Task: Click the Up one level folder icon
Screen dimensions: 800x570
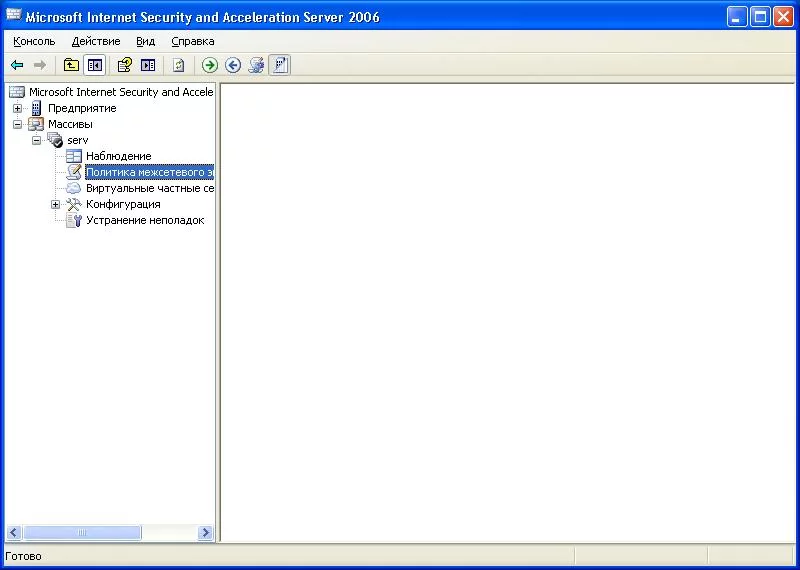Action: tap(71, 65)
